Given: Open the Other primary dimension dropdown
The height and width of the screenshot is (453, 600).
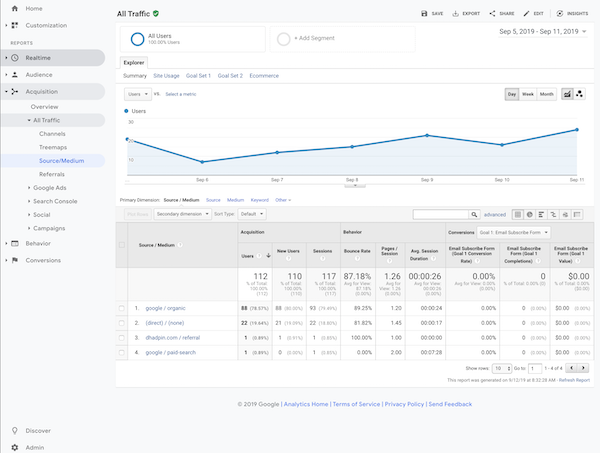Looking at the screenshot, I should click(283, 200).
